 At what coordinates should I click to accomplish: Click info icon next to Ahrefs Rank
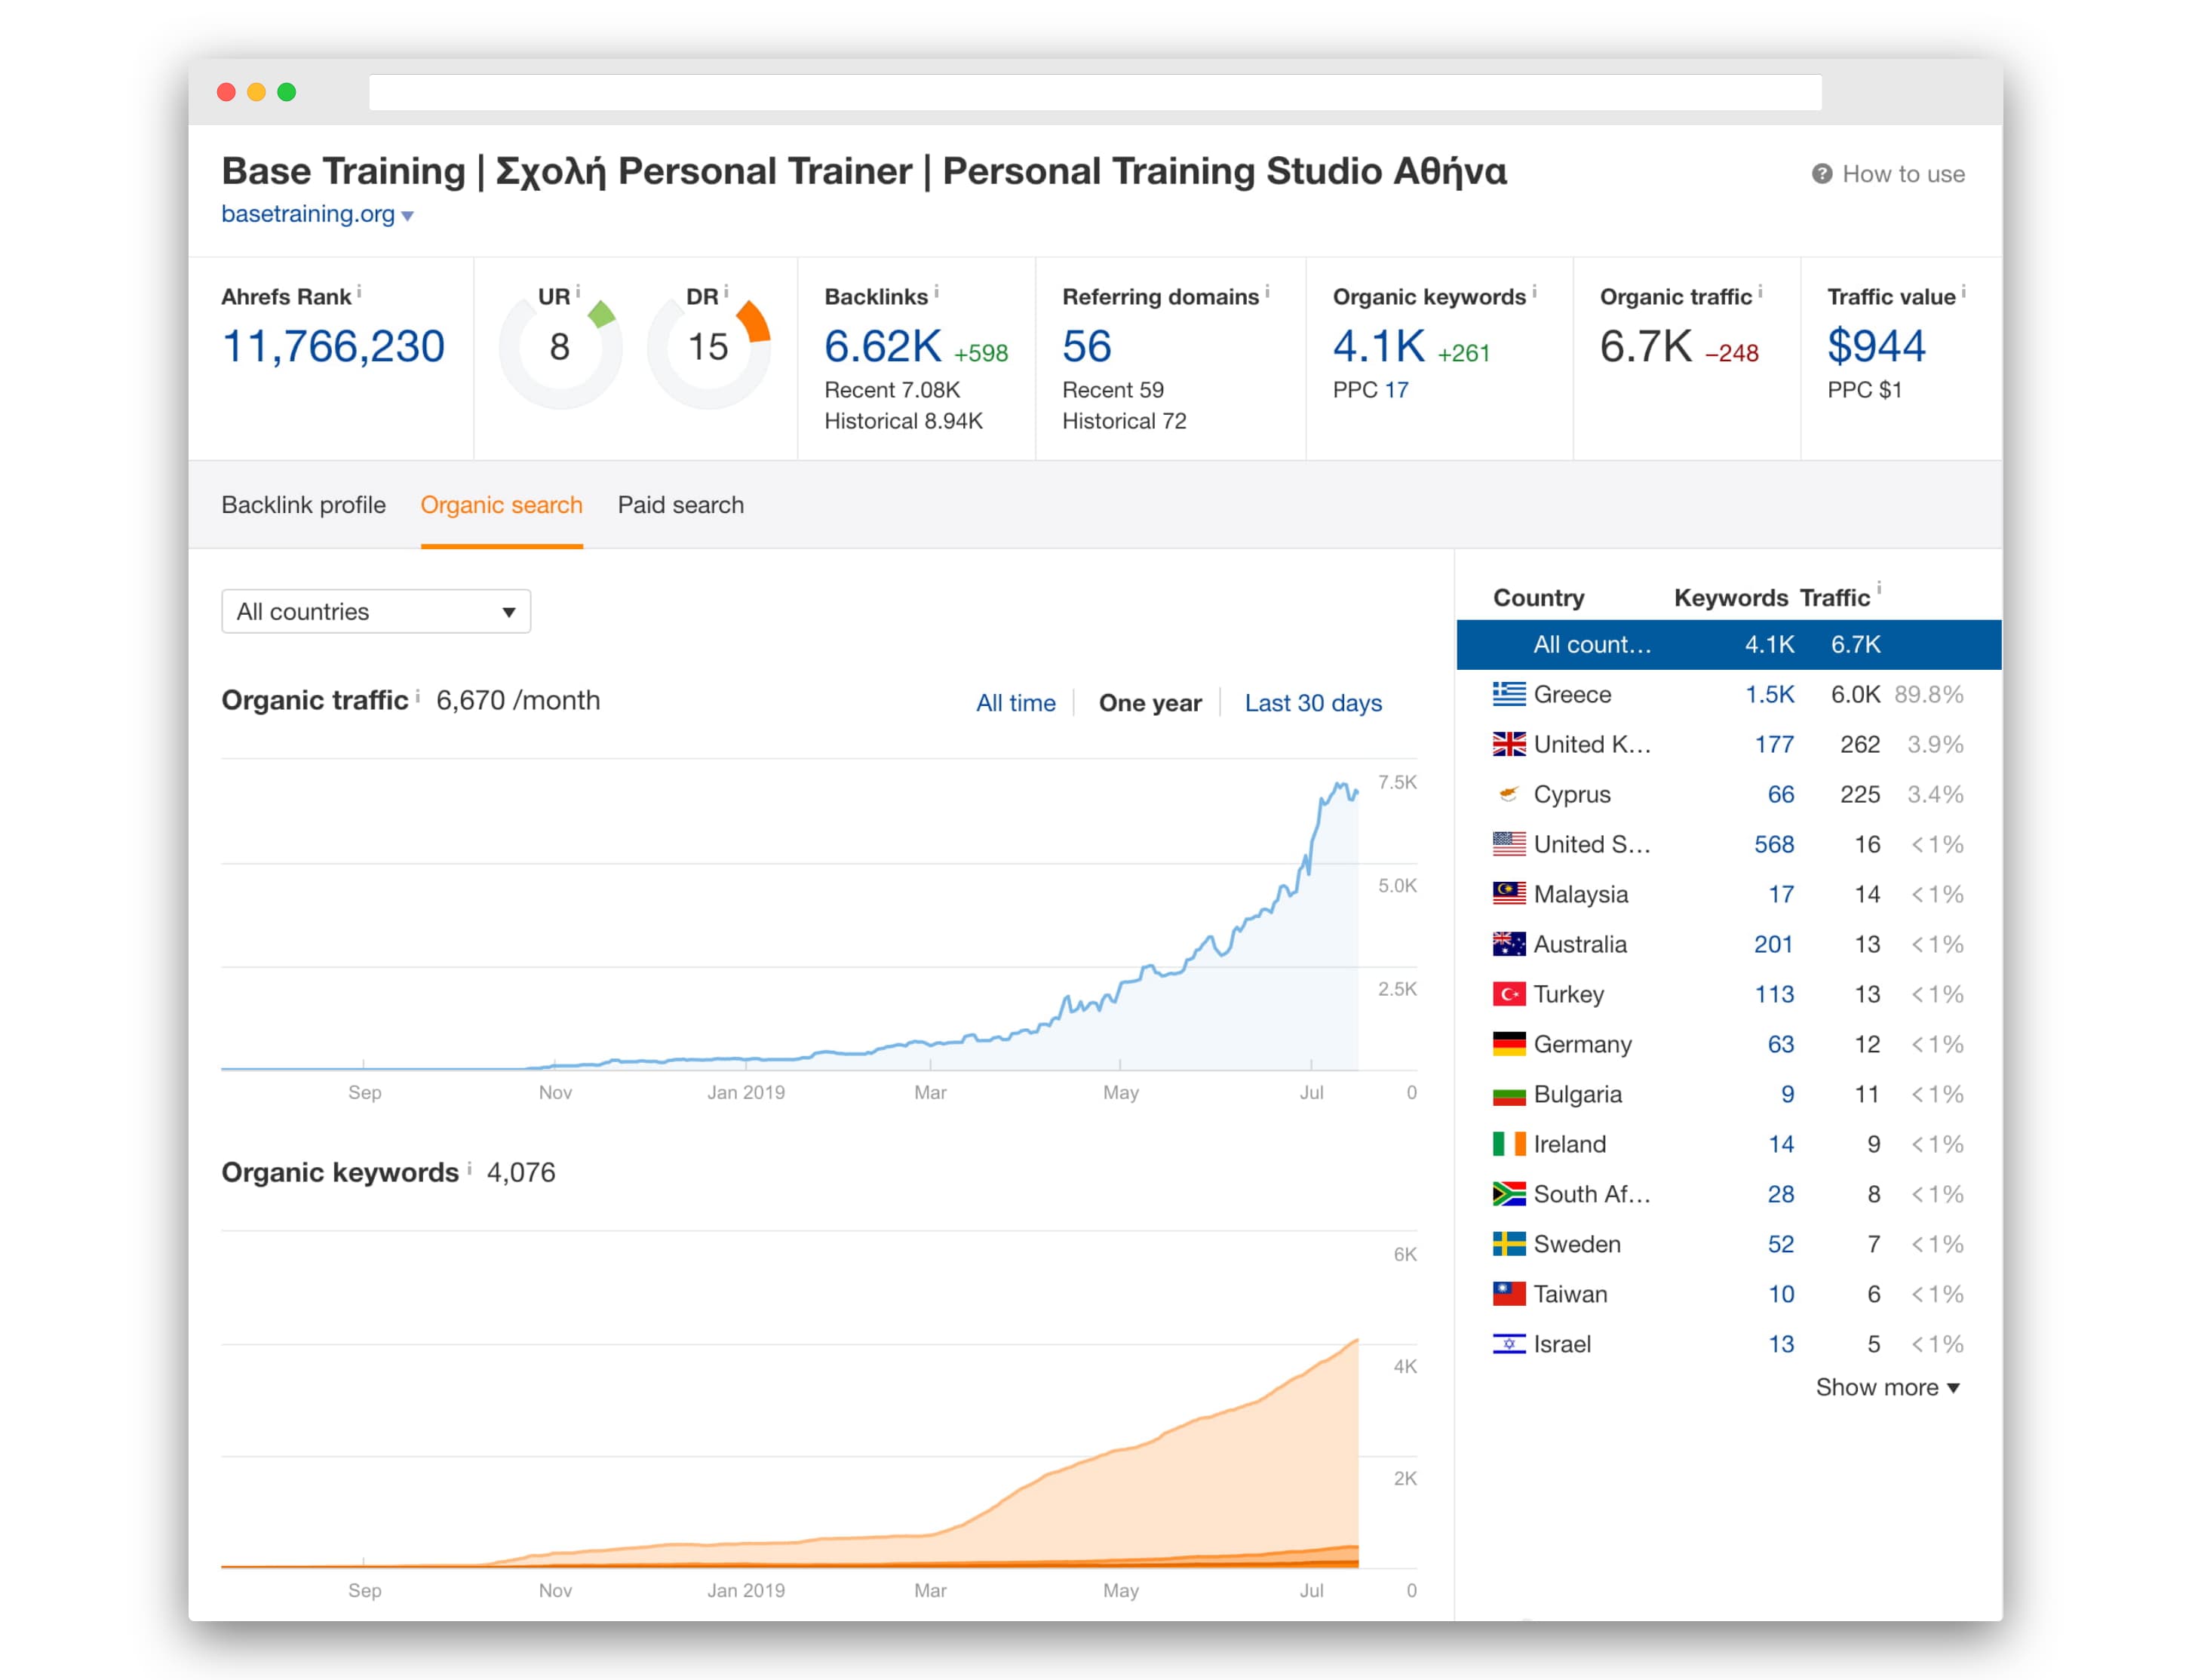(359, 291)
